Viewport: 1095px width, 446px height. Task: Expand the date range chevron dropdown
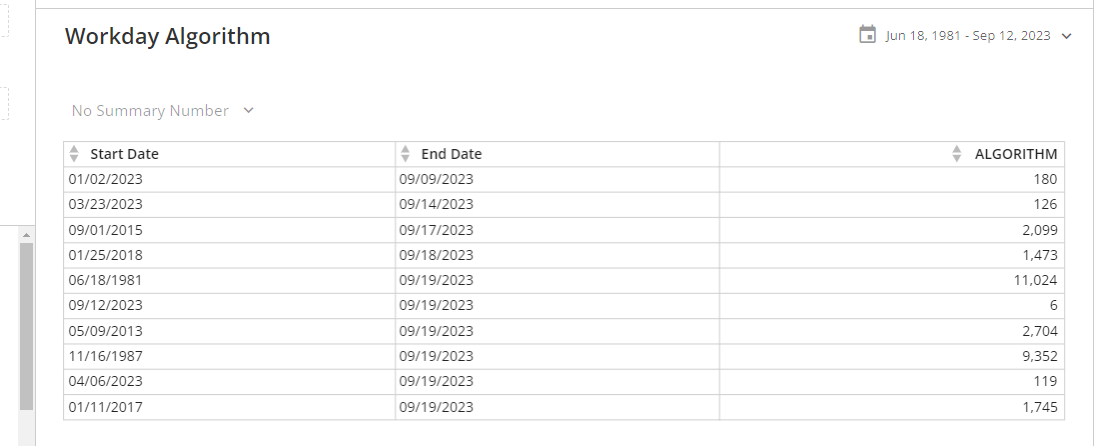[x=1066, y=36]
